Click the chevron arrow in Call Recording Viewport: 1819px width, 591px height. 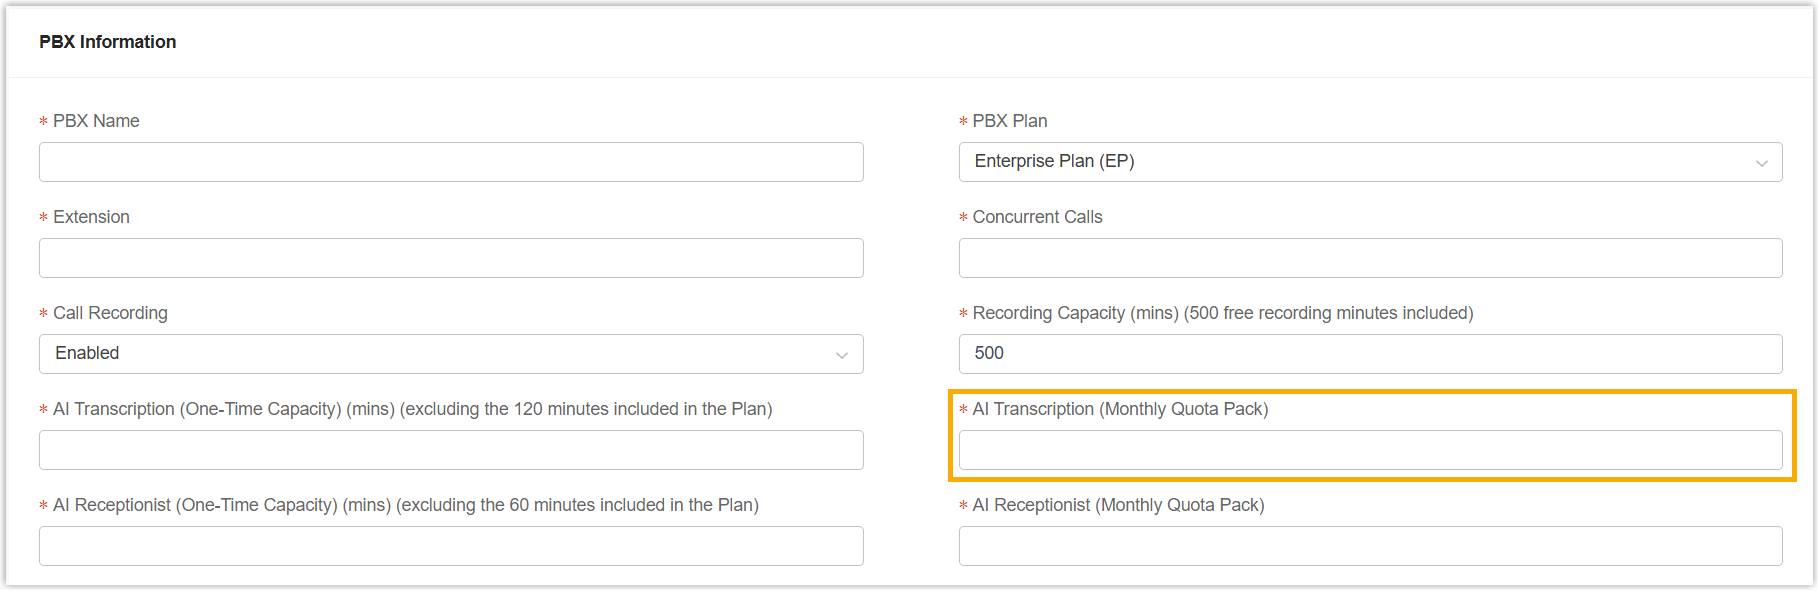(842, 355)
